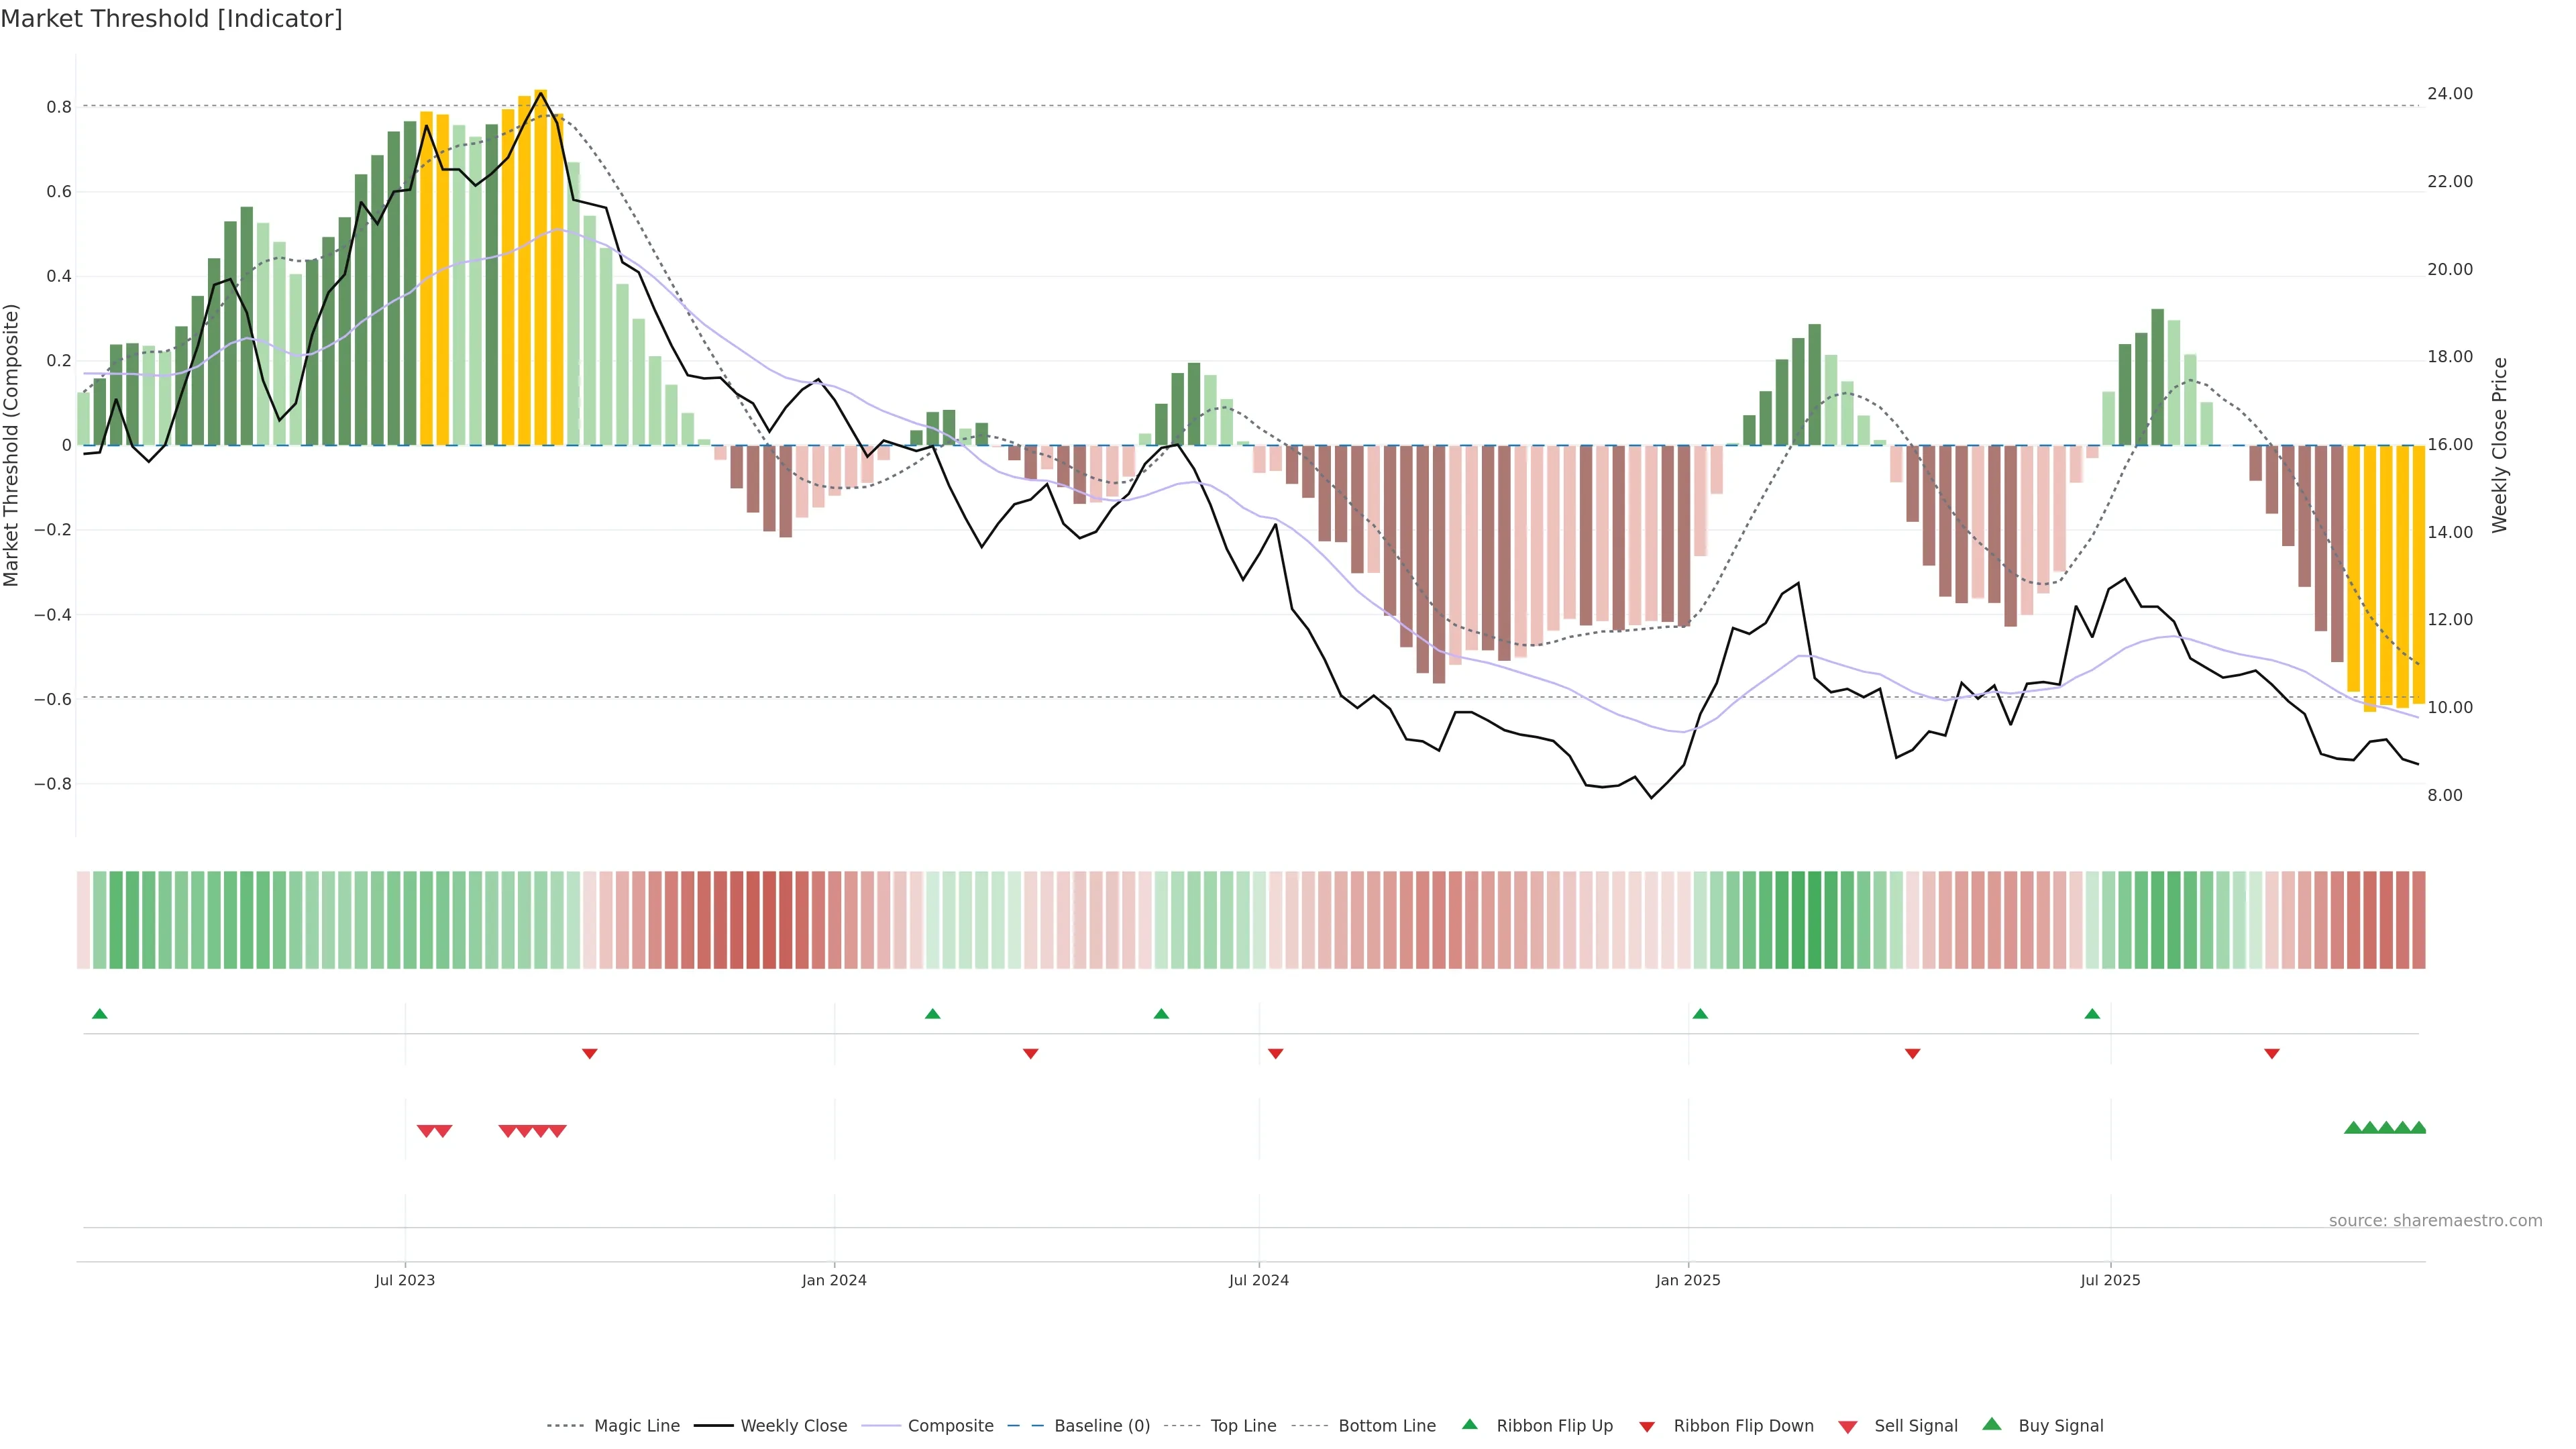
Task: Click the Jul 2025 x-axis label
Action: [x=2110, y=1280]
